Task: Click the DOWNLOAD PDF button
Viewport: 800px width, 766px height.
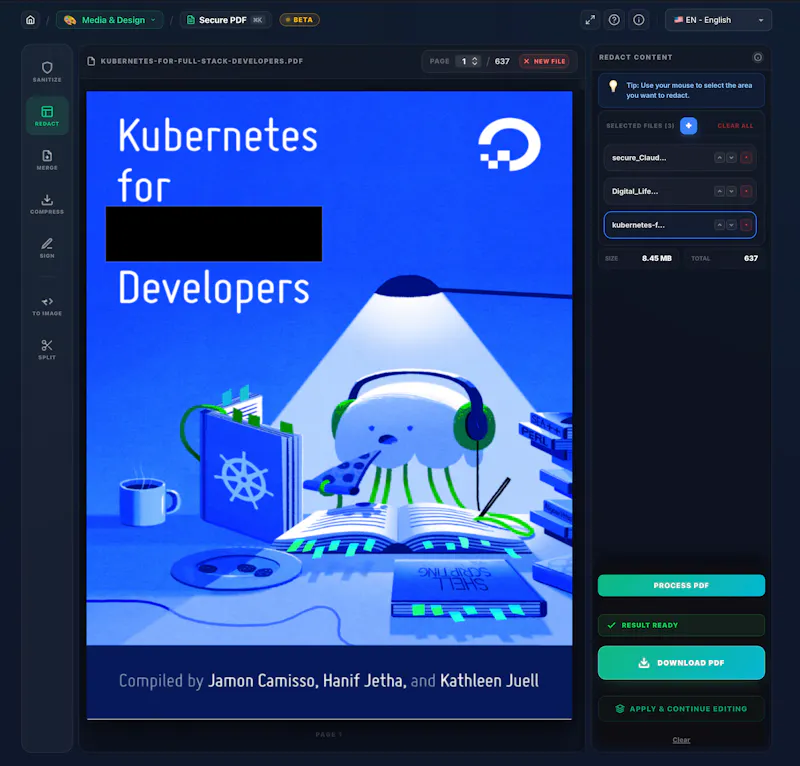Action: [681, 663]
